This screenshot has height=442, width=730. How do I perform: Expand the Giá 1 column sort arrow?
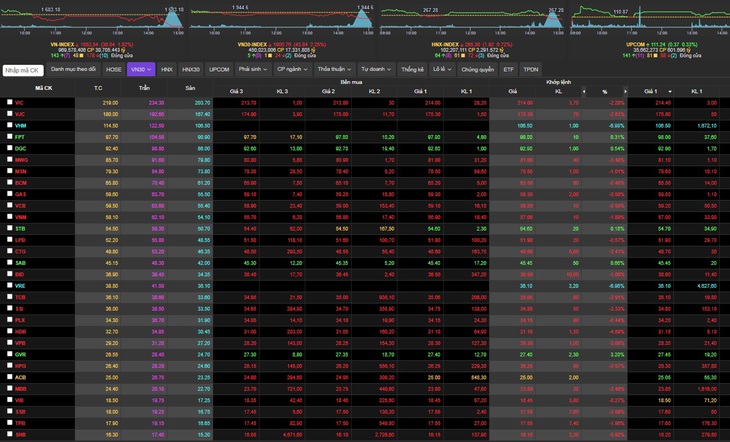coord(670,91)
